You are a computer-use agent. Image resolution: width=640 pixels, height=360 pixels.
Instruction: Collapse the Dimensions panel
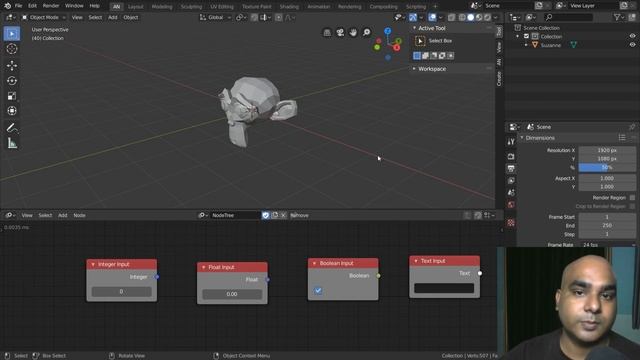click(x=522, y=138)
